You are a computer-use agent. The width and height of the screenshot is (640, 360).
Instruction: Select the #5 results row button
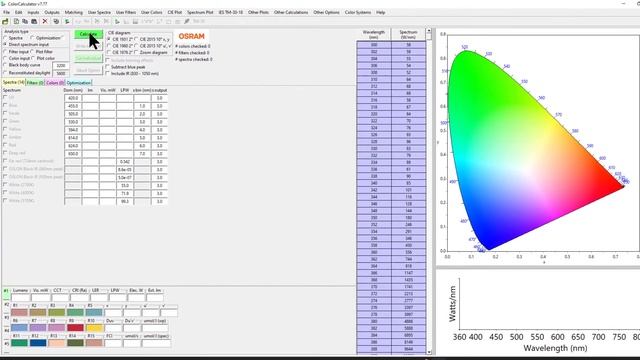point(6,343)
